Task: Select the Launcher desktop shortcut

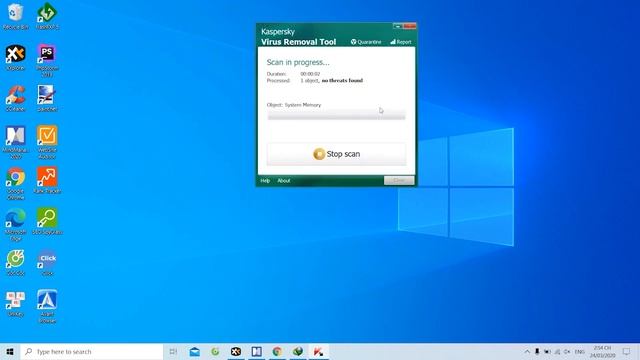Action: (x=47, y=98)
